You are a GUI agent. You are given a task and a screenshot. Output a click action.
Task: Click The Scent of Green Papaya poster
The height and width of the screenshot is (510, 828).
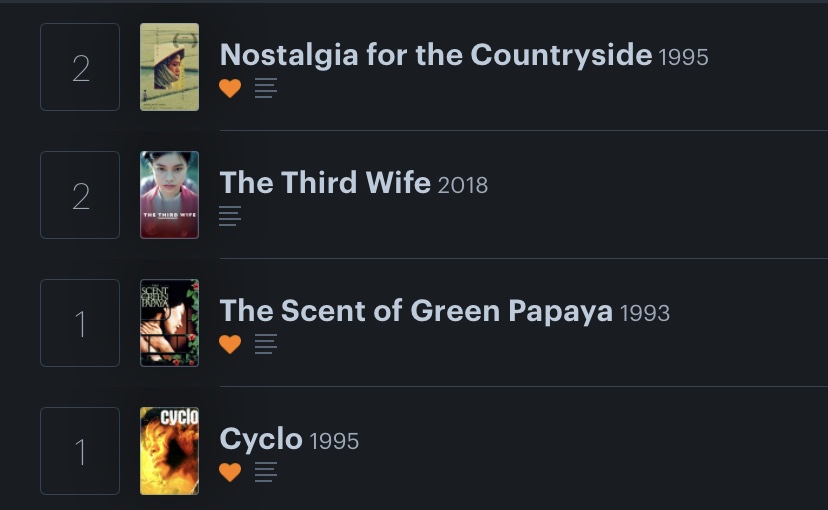pyautogui.click(x=169, y=323)
